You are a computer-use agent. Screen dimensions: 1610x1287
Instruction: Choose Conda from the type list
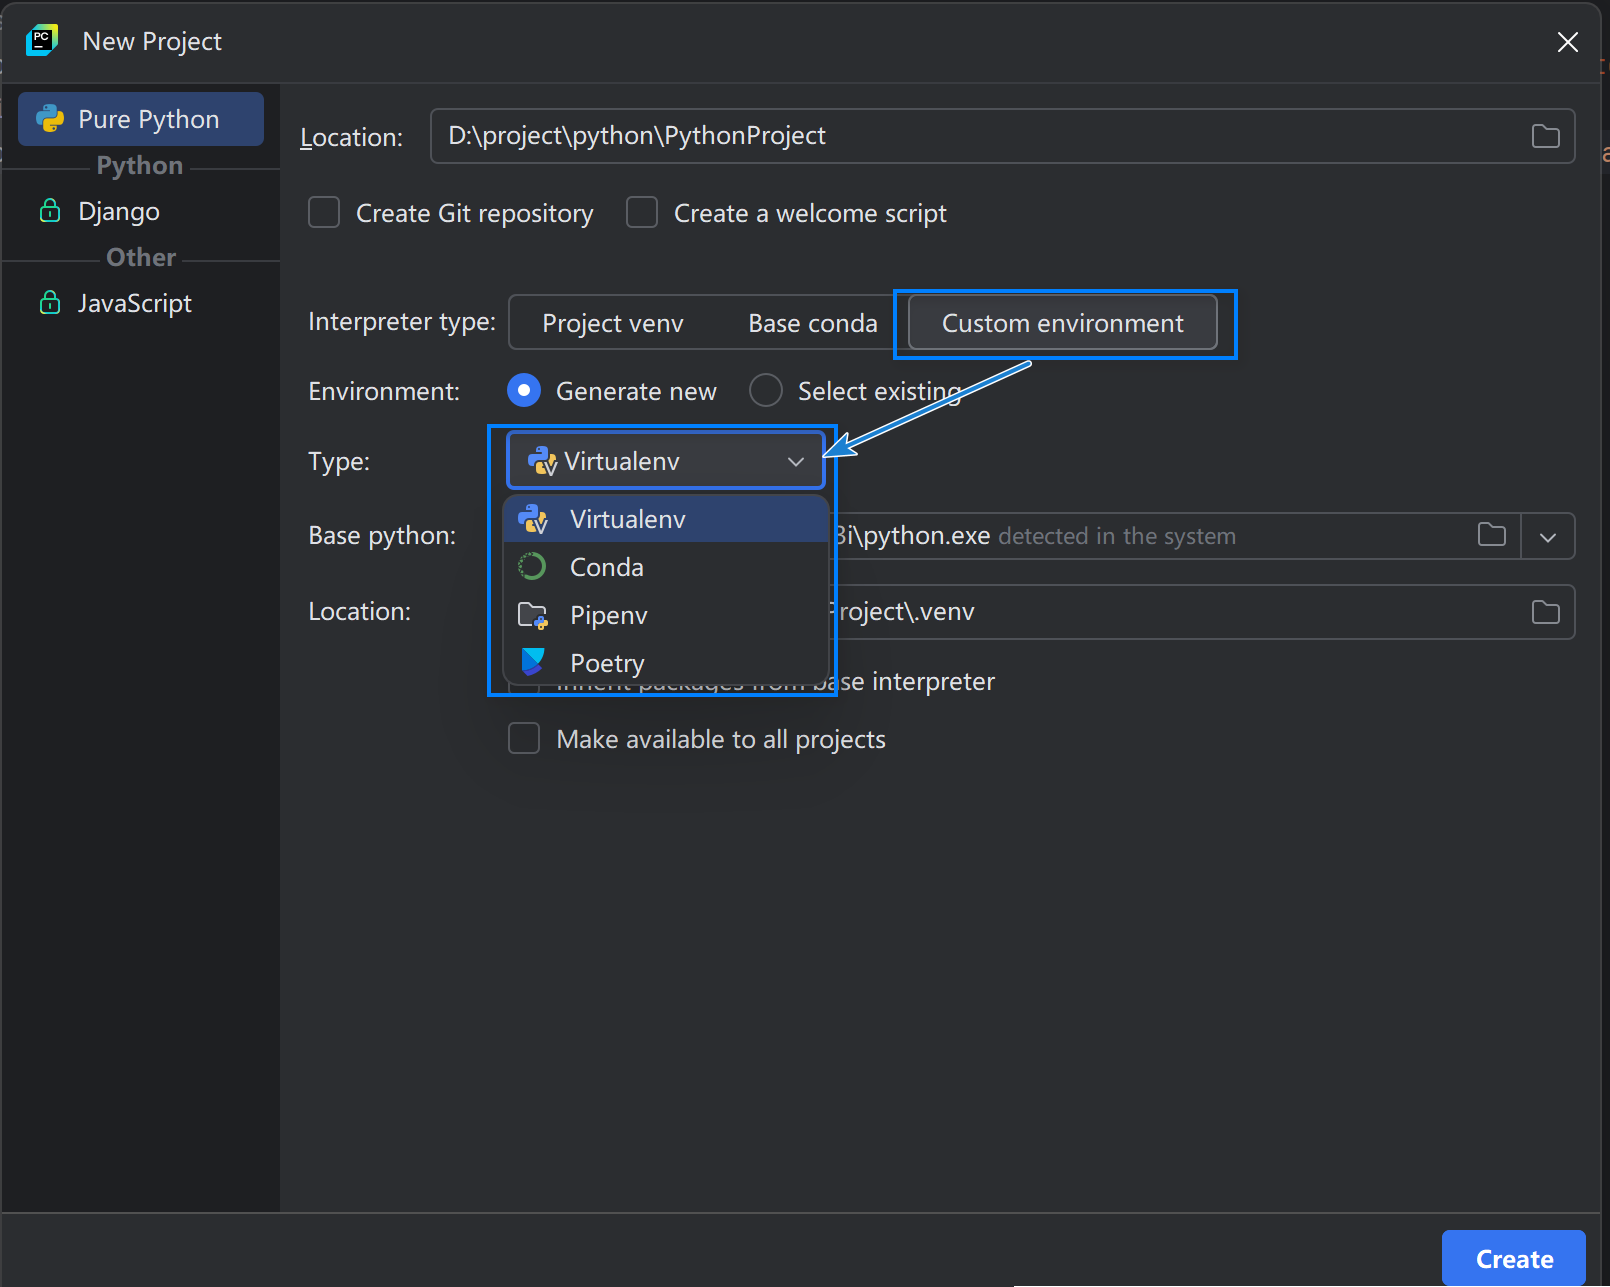tap(667, 567)
